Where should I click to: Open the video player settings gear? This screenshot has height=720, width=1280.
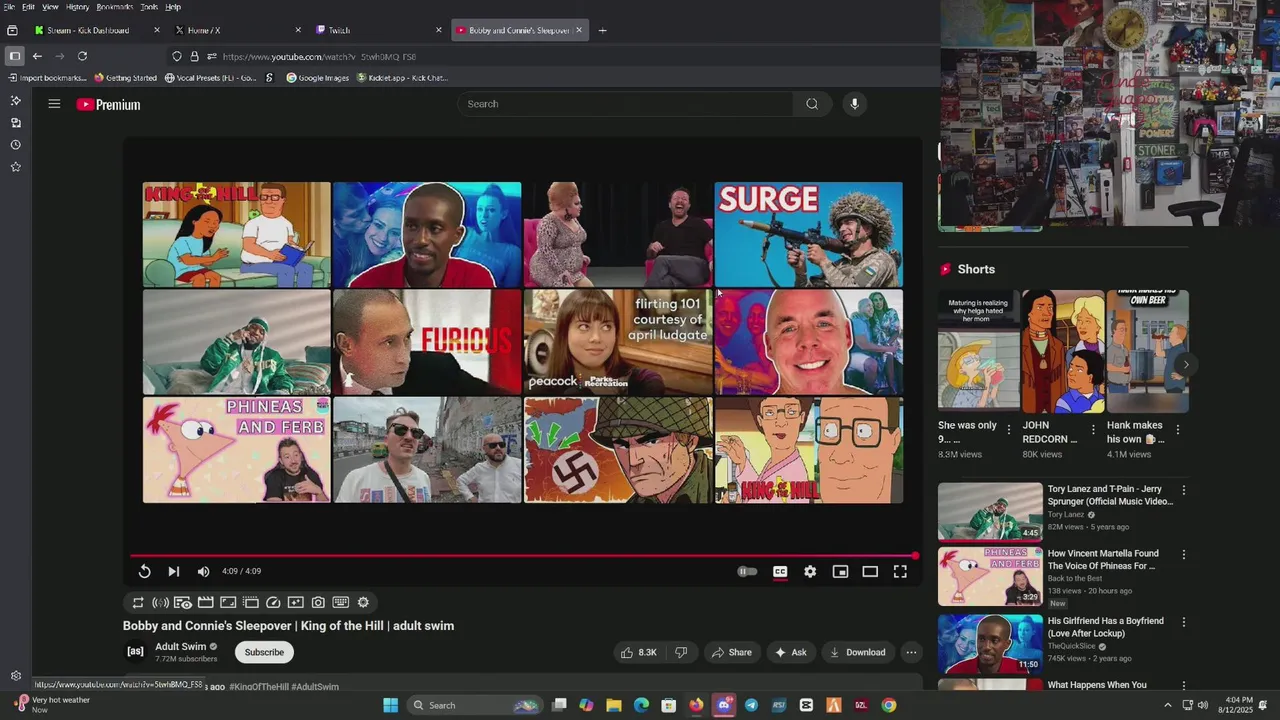[810, 571]
